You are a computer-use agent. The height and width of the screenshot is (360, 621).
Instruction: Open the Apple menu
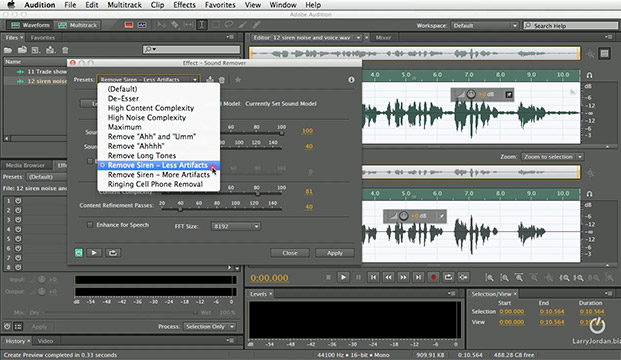(11, 5)
